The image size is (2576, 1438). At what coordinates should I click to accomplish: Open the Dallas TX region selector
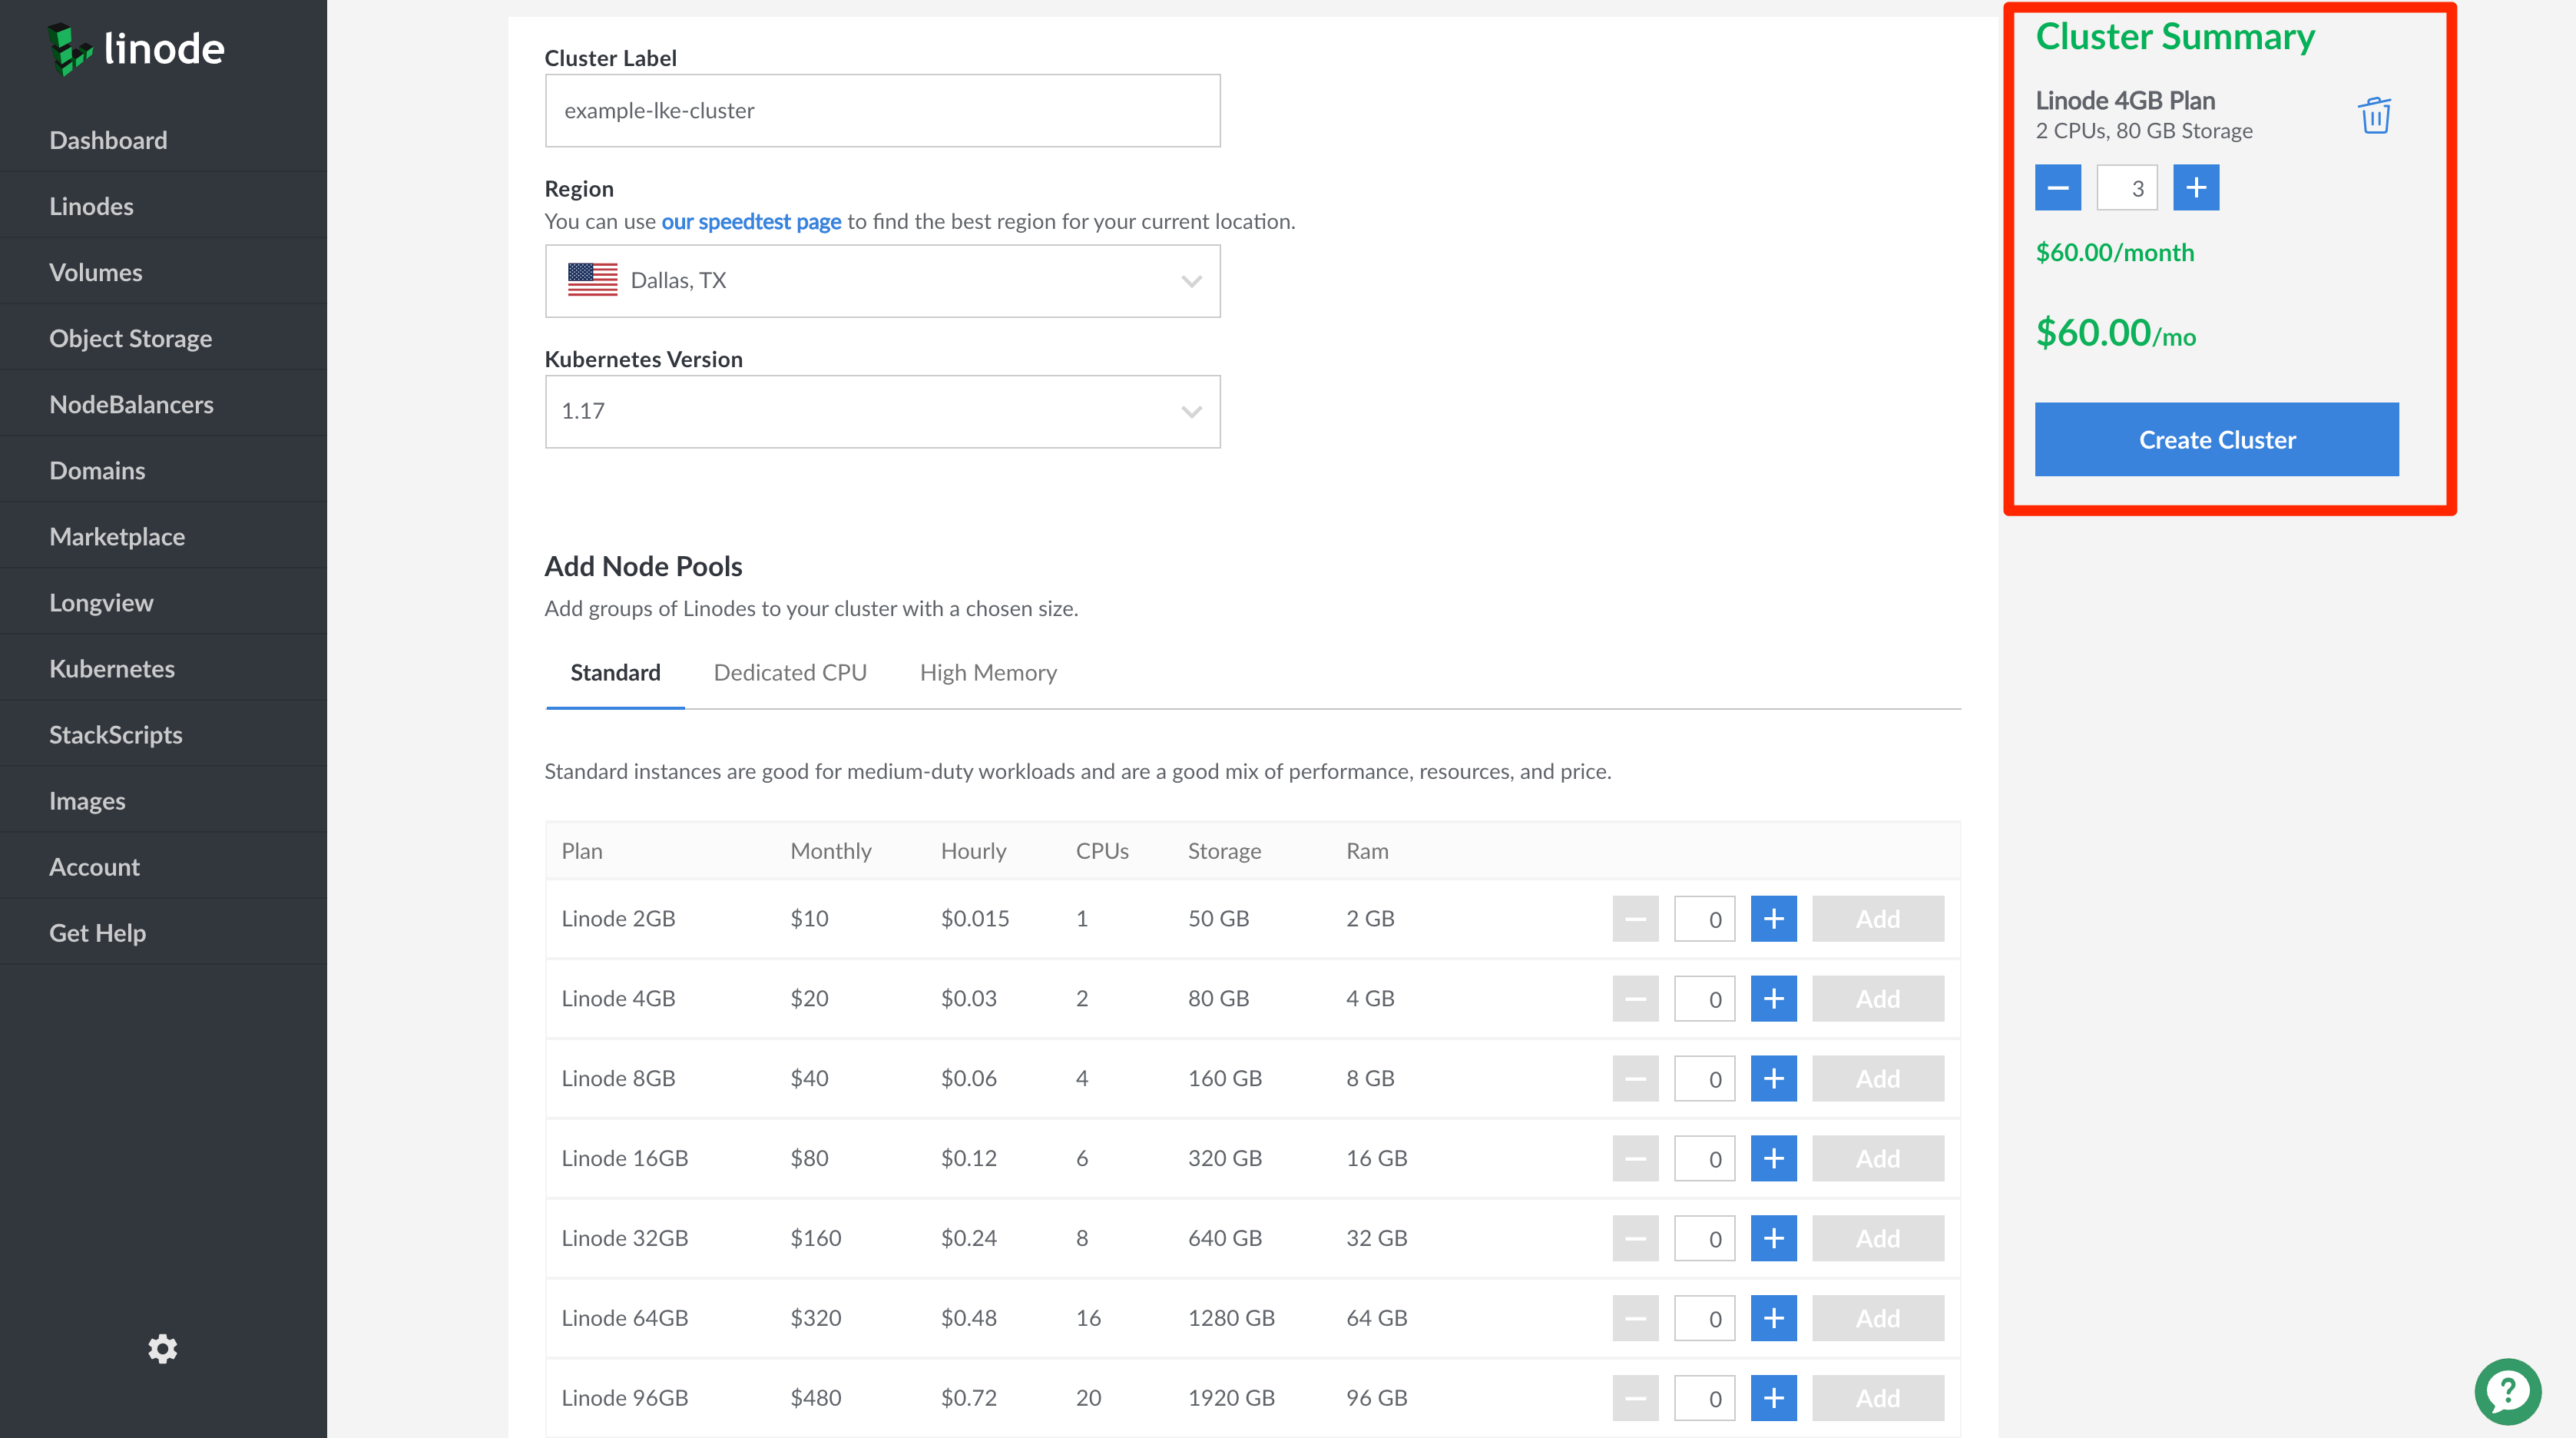[881, 280]
